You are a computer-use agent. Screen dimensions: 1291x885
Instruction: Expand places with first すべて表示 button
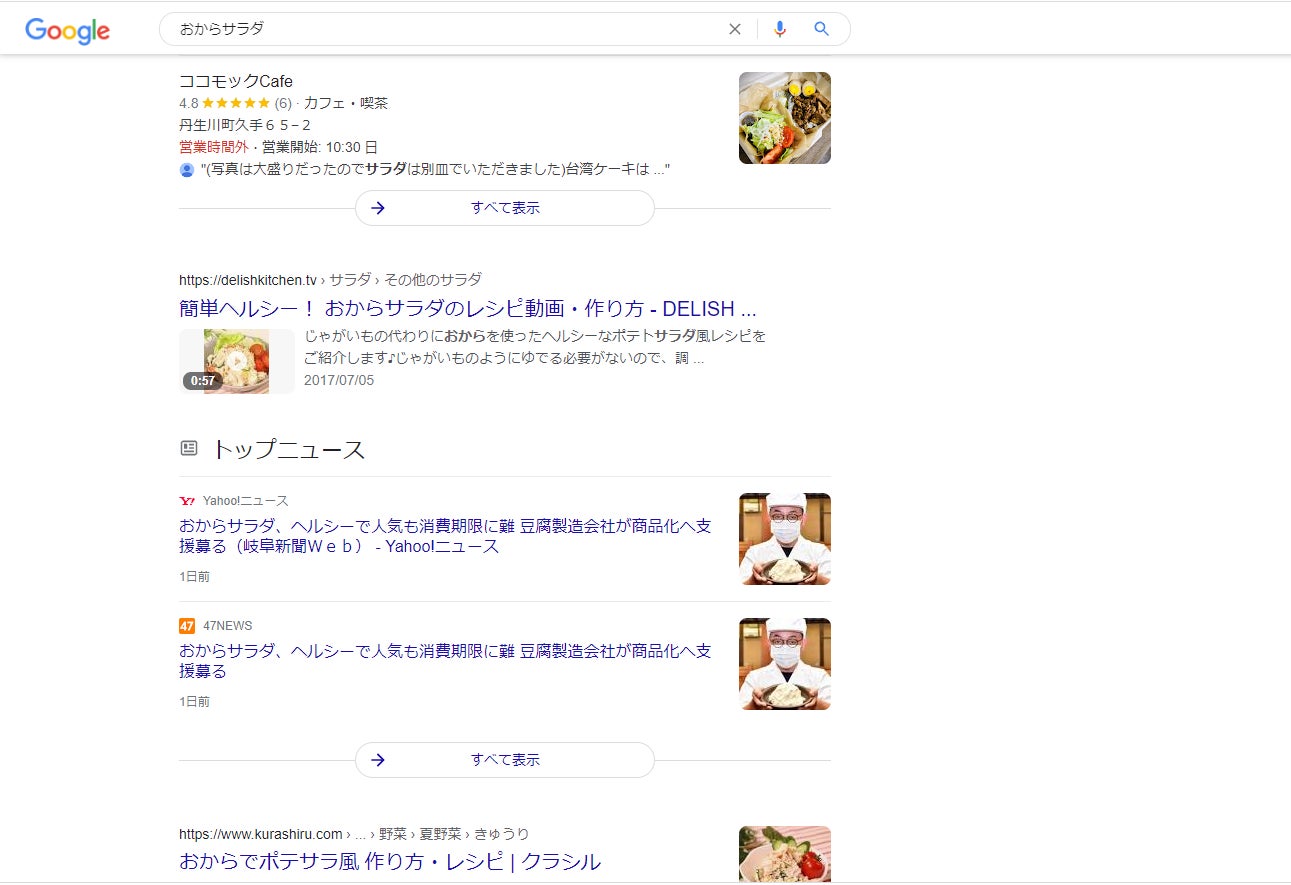pos(505,208)
